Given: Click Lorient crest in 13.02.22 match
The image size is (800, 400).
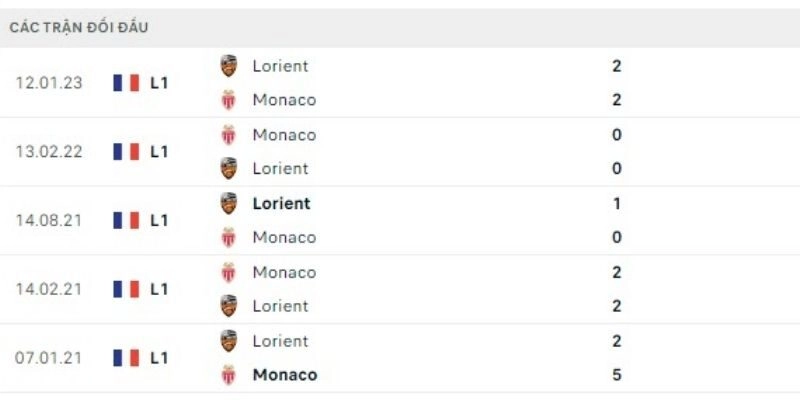Looking at the screenshot, I should [x=229, y=168].
